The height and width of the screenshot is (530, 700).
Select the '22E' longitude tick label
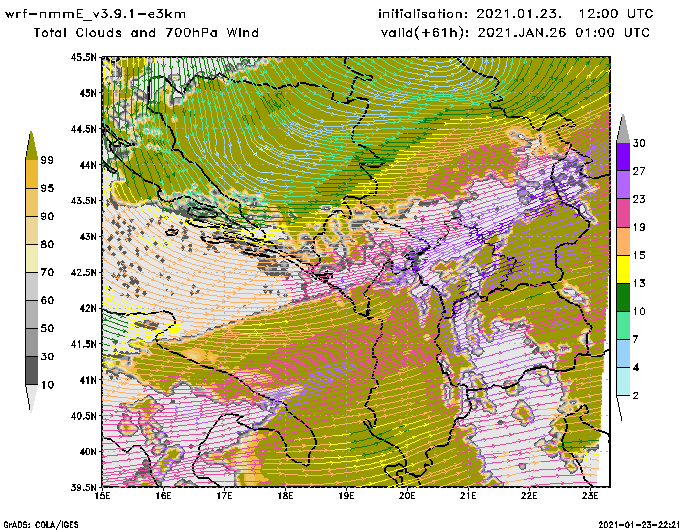point(529,496)
